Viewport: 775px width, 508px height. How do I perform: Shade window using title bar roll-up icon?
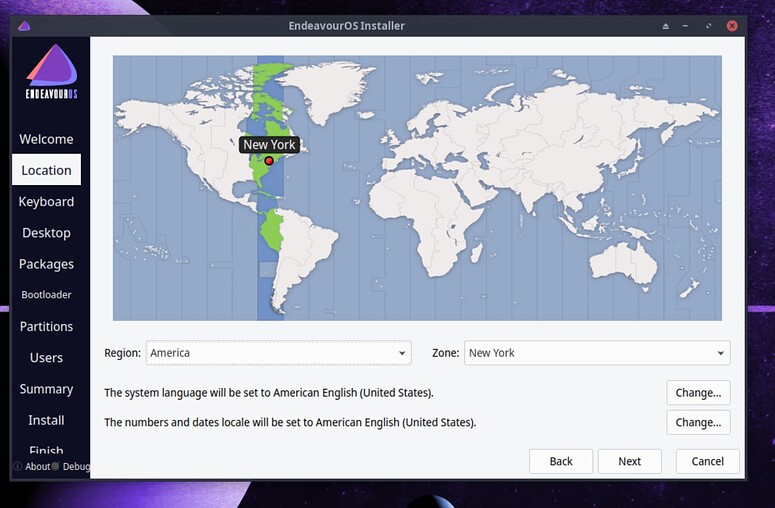[666, 26]
